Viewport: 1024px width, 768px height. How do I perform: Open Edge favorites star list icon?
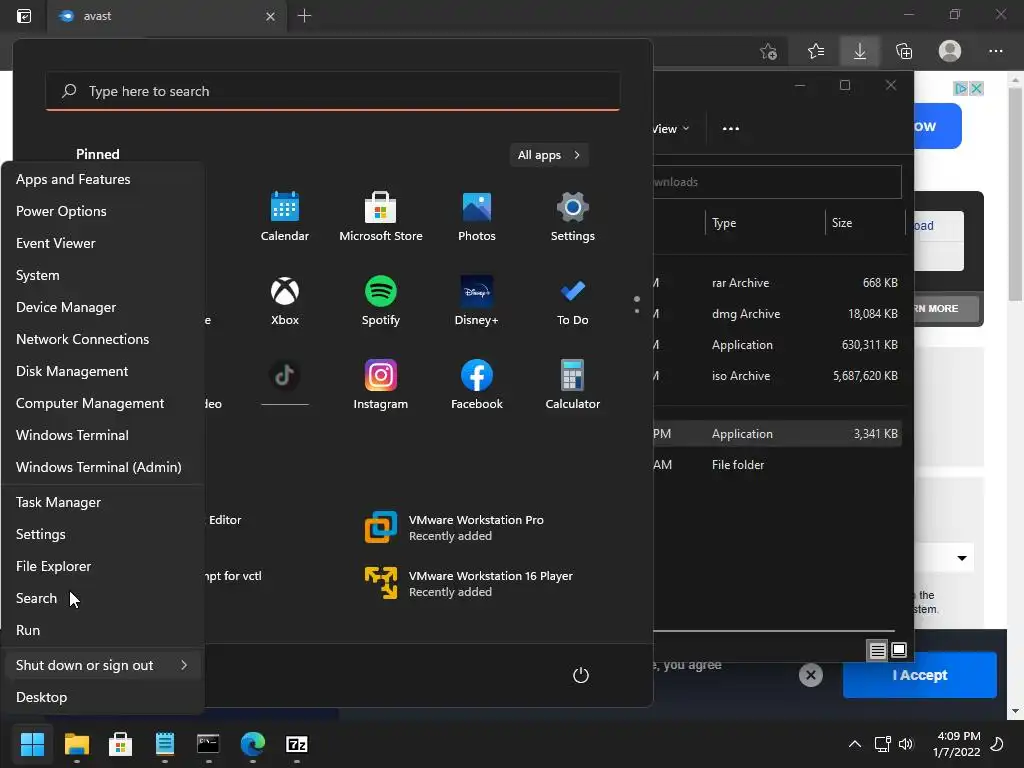[x=816, y=51]
